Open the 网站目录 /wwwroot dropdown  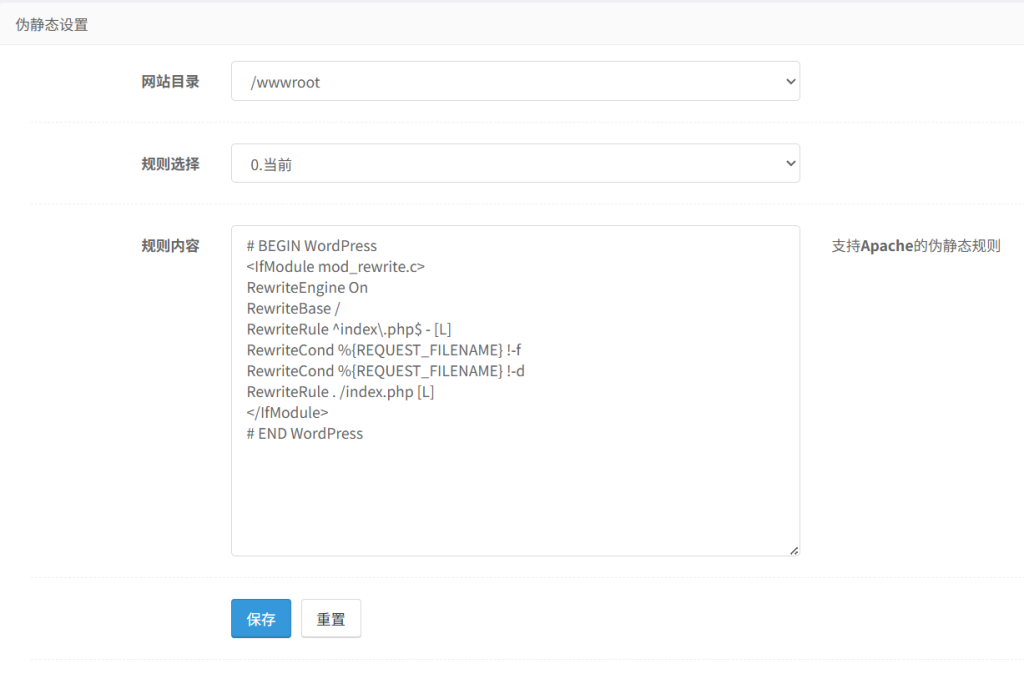click(x=515, y=81)
